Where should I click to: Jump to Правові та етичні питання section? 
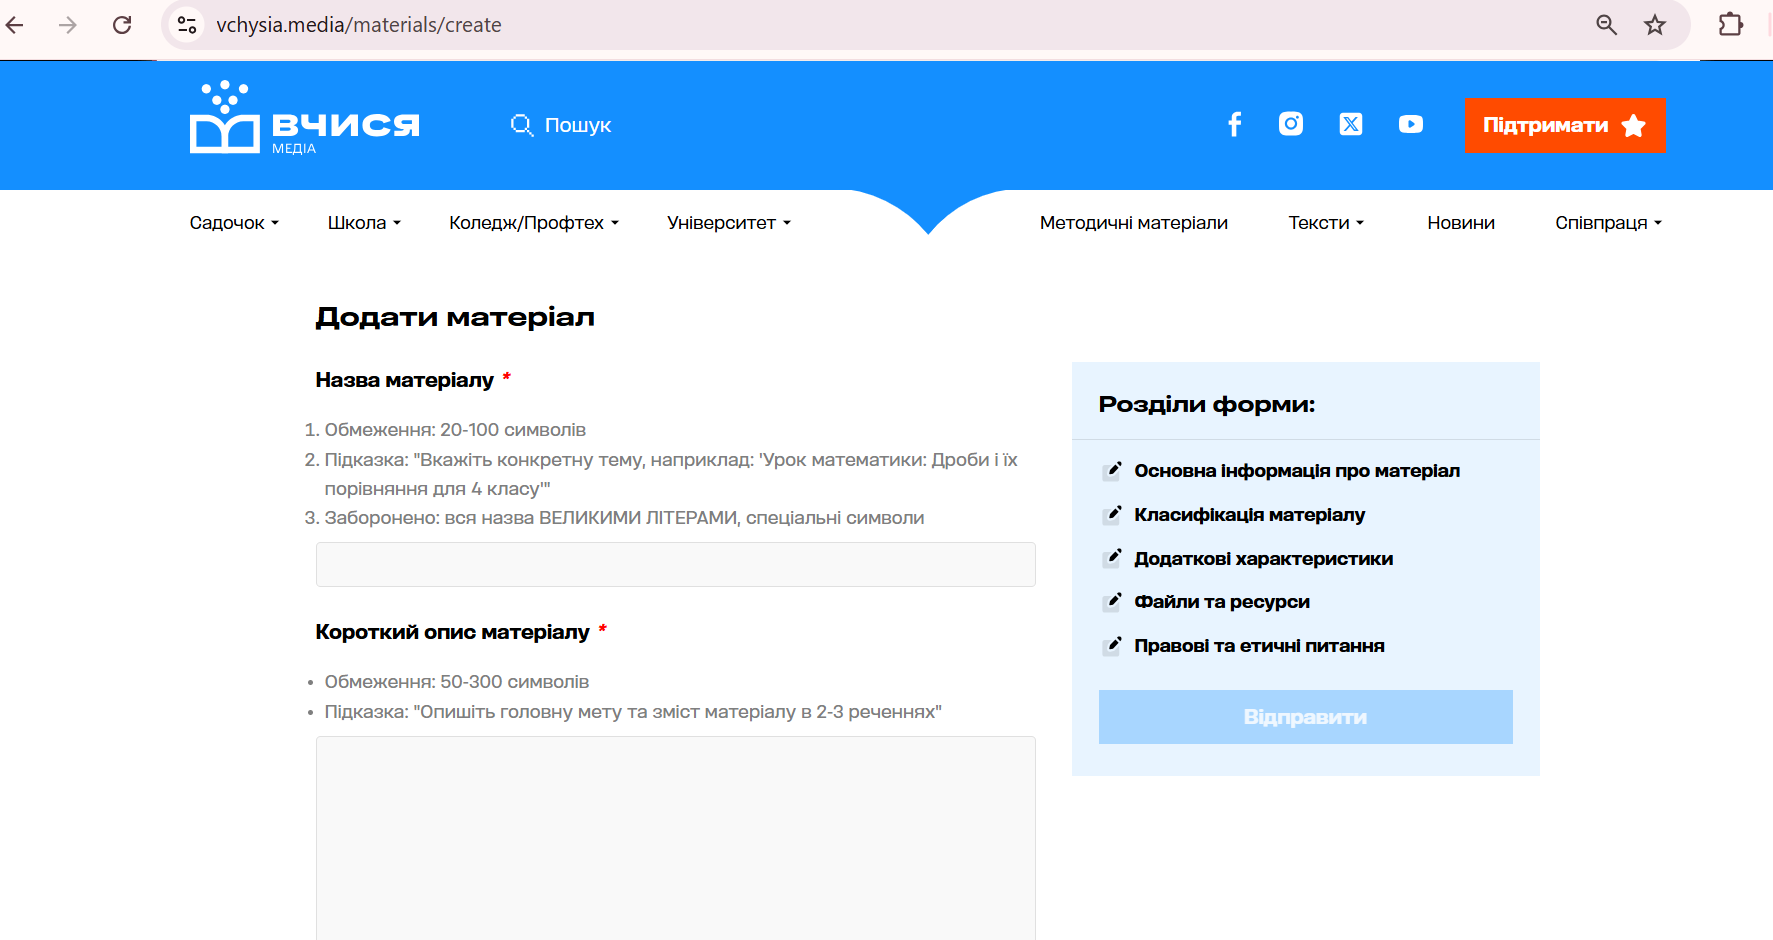(1259, 646)
